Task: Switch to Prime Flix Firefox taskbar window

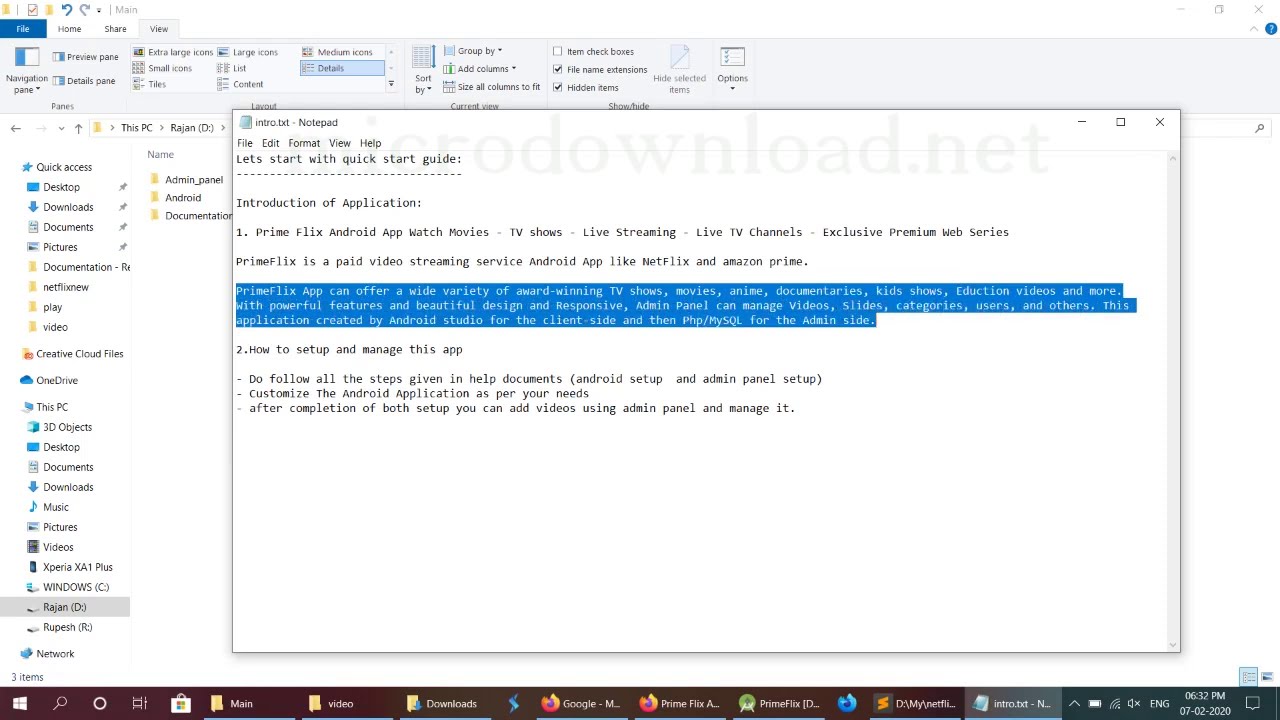Action: click(680, 704)
